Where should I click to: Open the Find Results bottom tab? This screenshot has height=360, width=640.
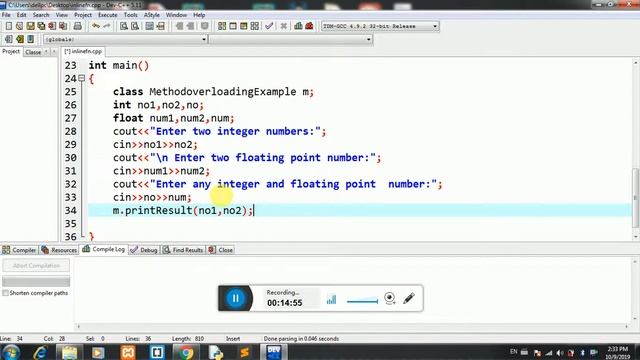[x=183, y=250]
